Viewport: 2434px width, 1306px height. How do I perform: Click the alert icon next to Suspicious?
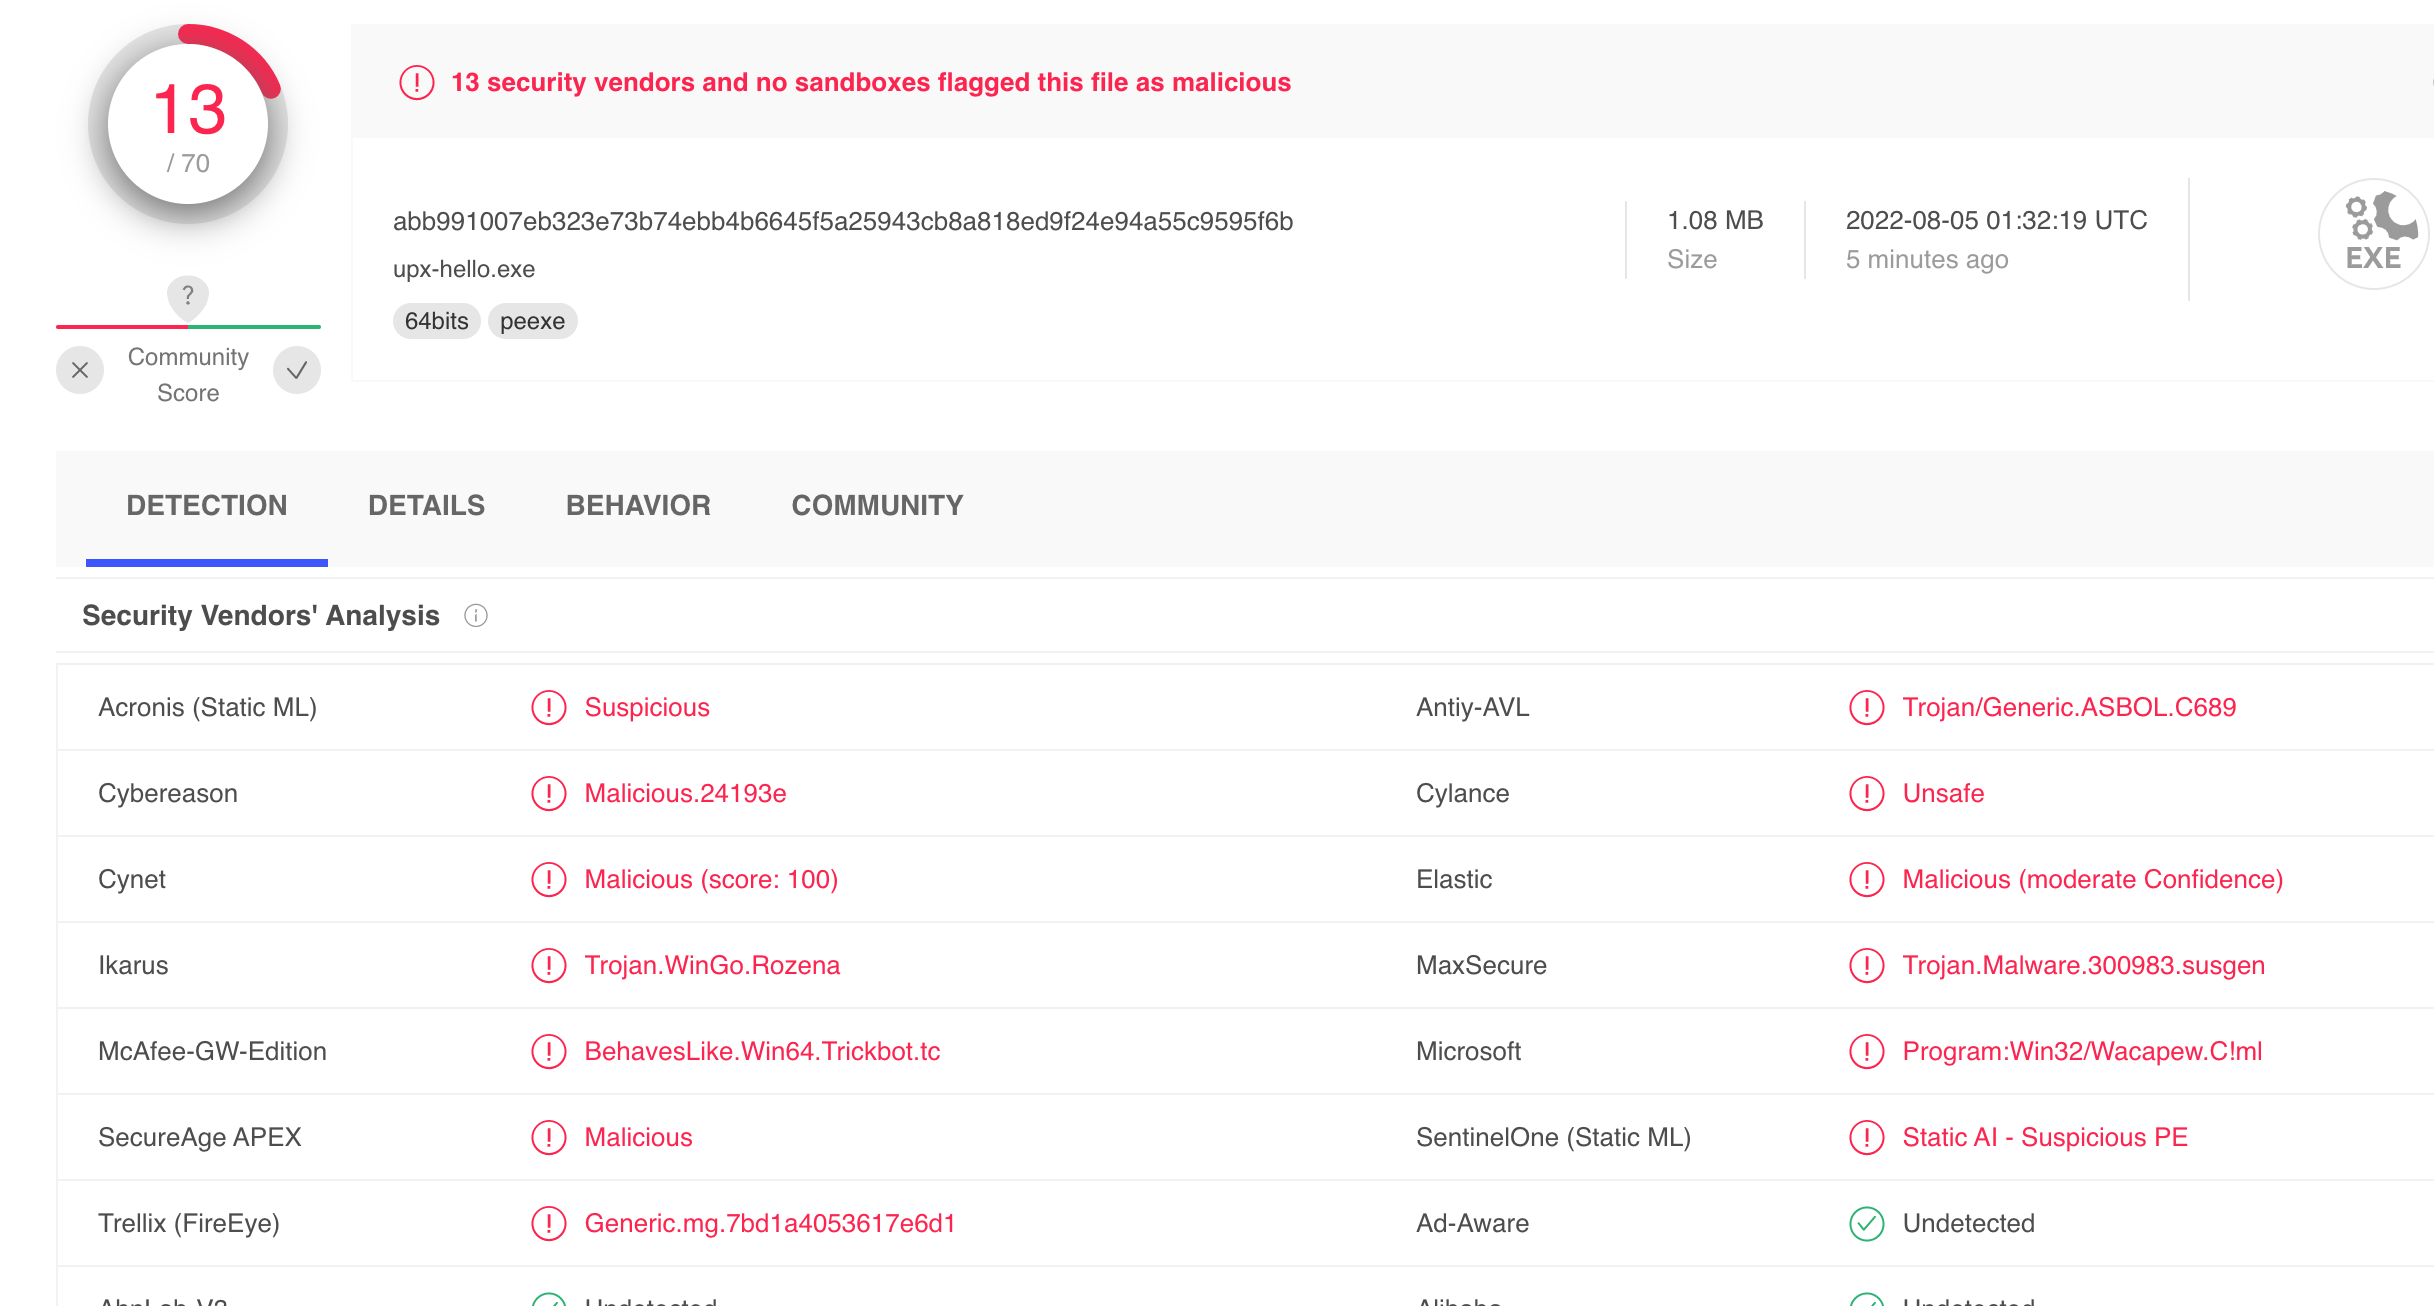point(549,708)
